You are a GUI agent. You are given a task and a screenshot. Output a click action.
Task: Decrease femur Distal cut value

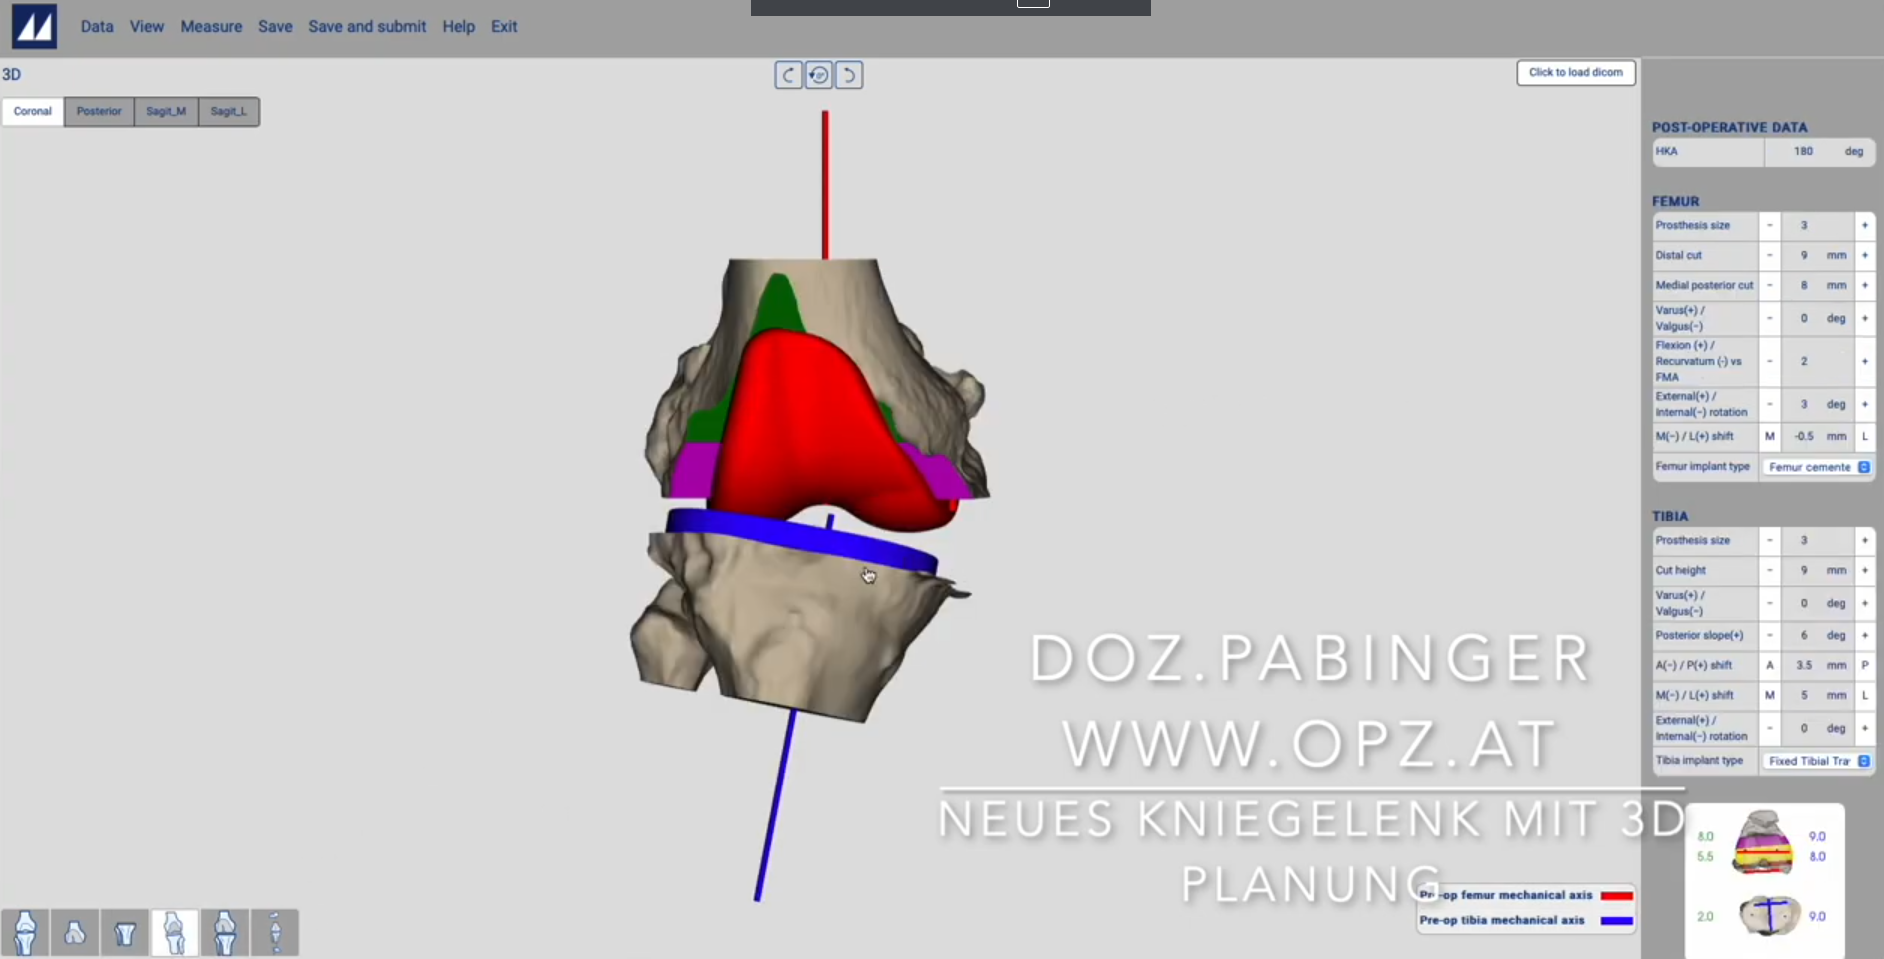1770,256
